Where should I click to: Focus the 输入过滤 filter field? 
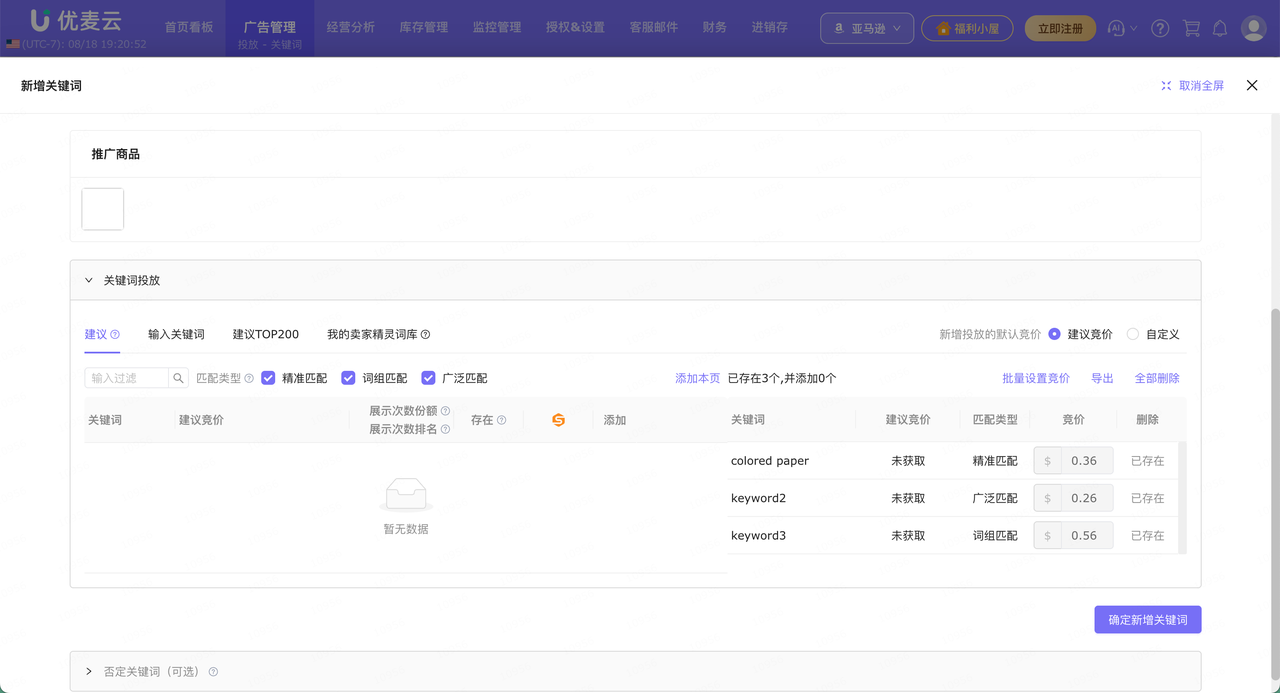click(126, 378)
